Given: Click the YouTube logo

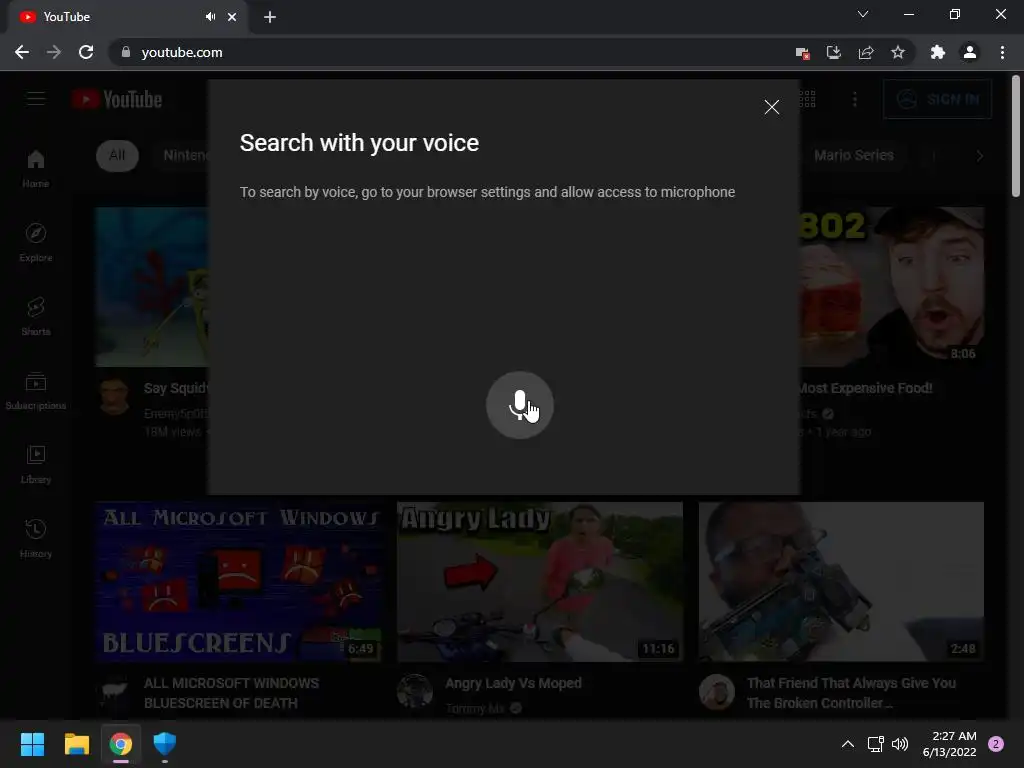Looking at the screenshot, I should point(117,99).
